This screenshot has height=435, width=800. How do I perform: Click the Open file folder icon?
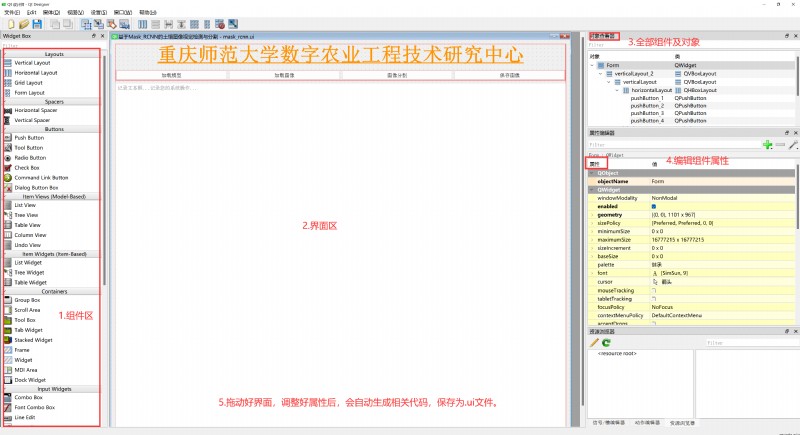(23, 24)
